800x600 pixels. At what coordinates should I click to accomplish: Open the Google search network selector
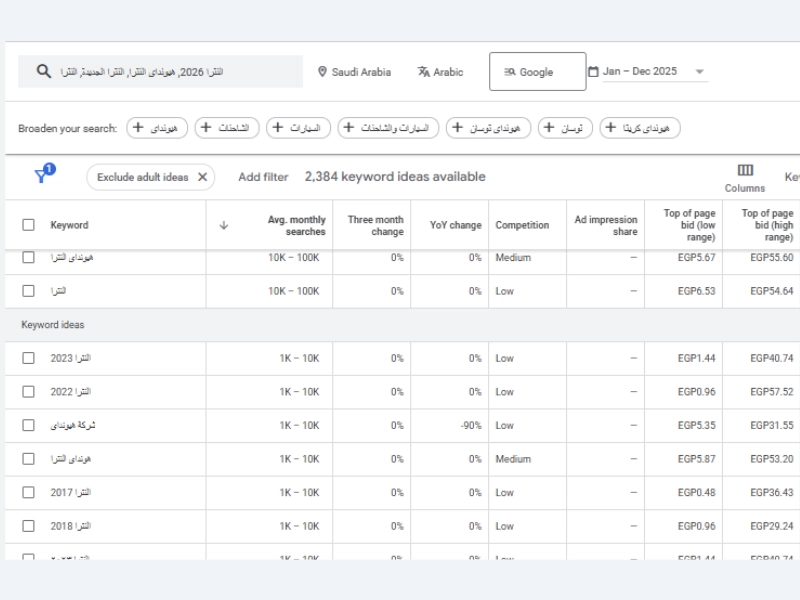tap(537, 72)
